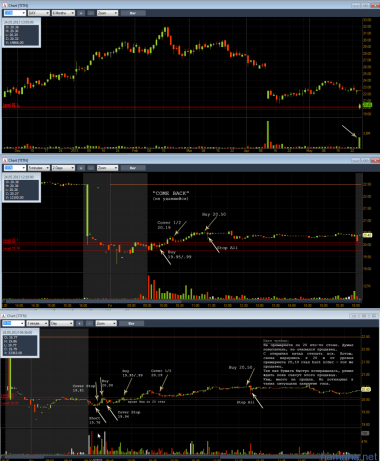Click the Bar button in top chart

pyautogui.click(x=133, y=13)
